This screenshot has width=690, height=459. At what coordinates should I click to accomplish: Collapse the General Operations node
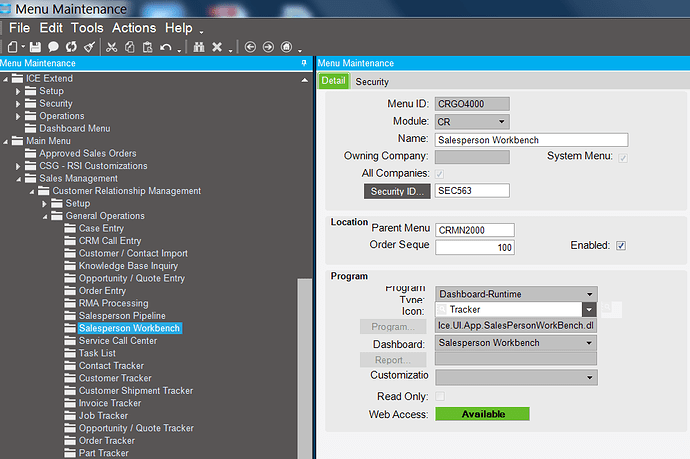pos(45,217)
